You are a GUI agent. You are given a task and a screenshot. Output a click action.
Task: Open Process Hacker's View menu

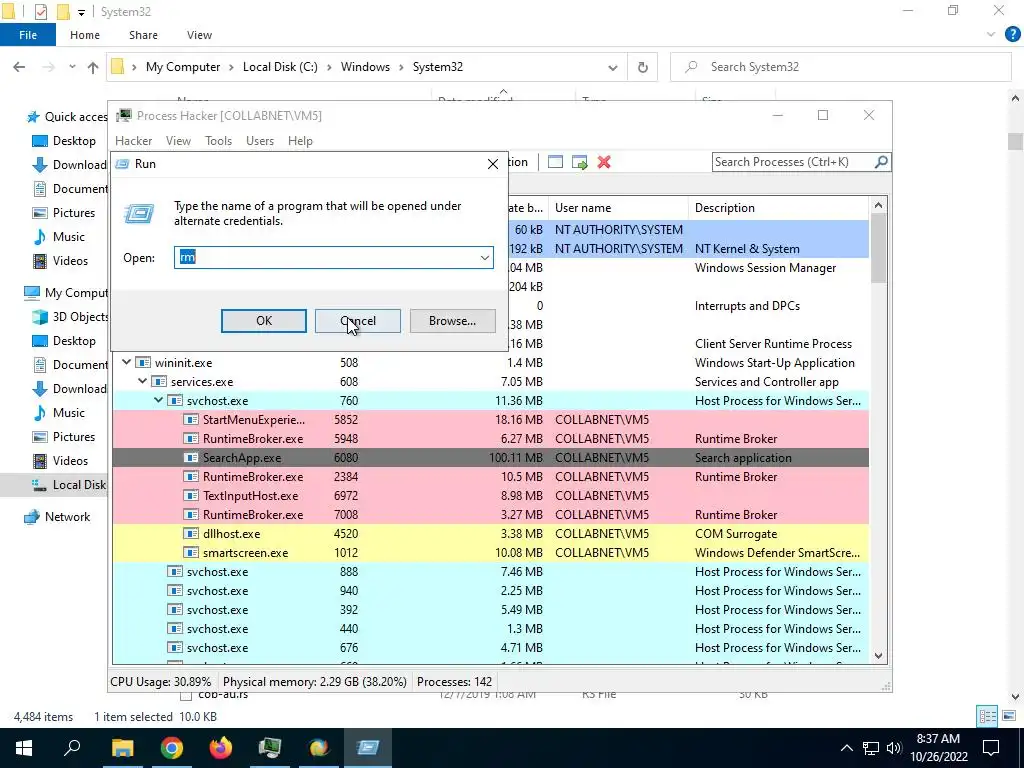(x=178, y=140)
